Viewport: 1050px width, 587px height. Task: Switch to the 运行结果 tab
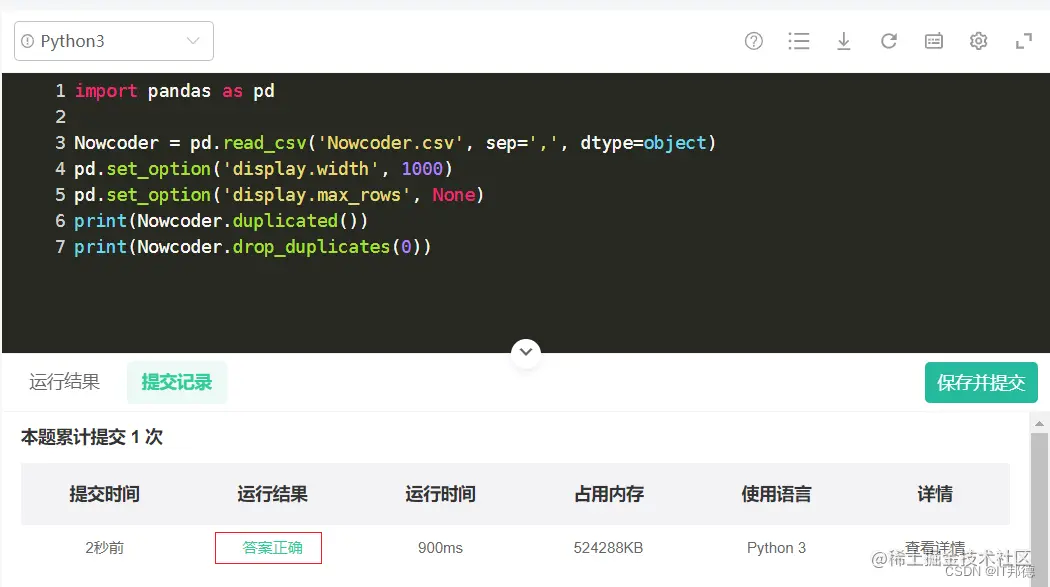(x=64, y=382)
